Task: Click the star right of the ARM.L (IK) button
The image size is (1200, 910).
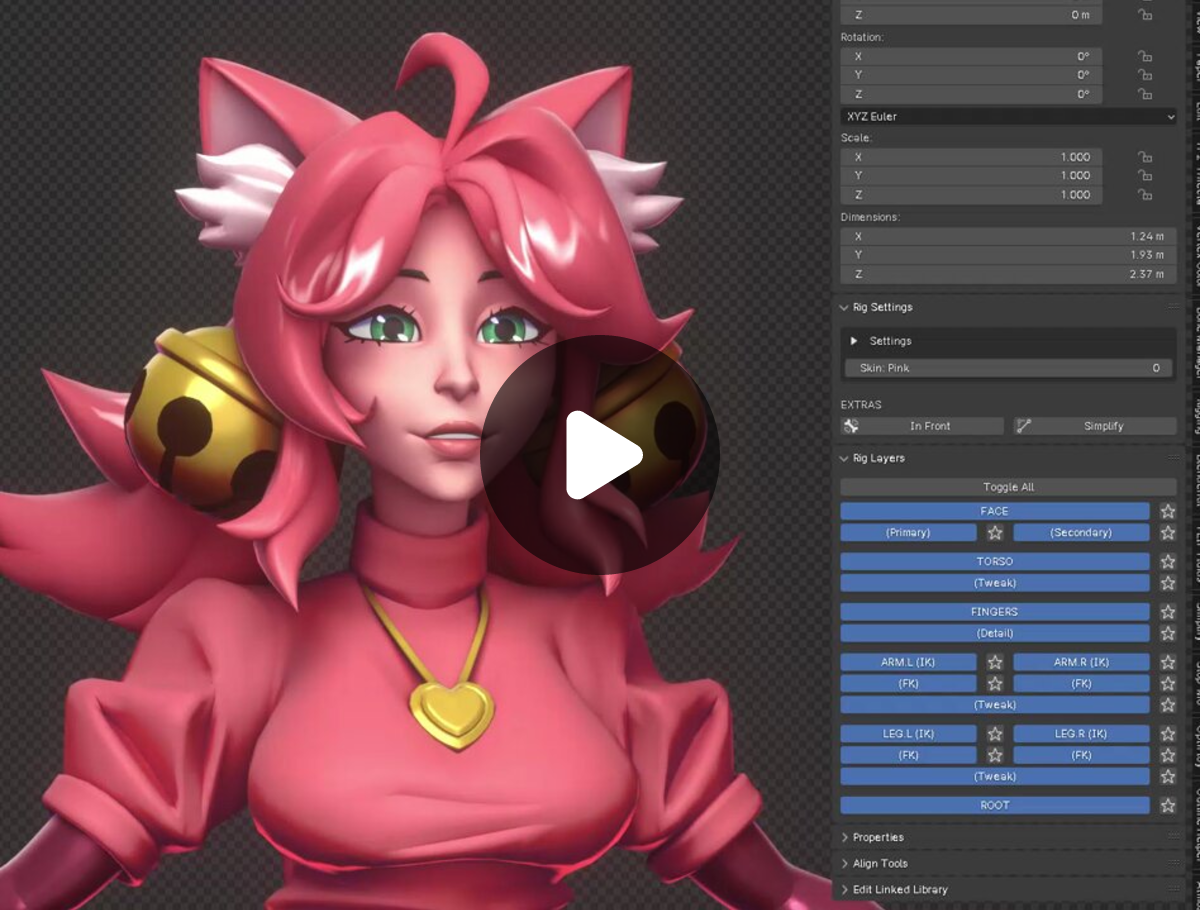Action: click(995, 662)
